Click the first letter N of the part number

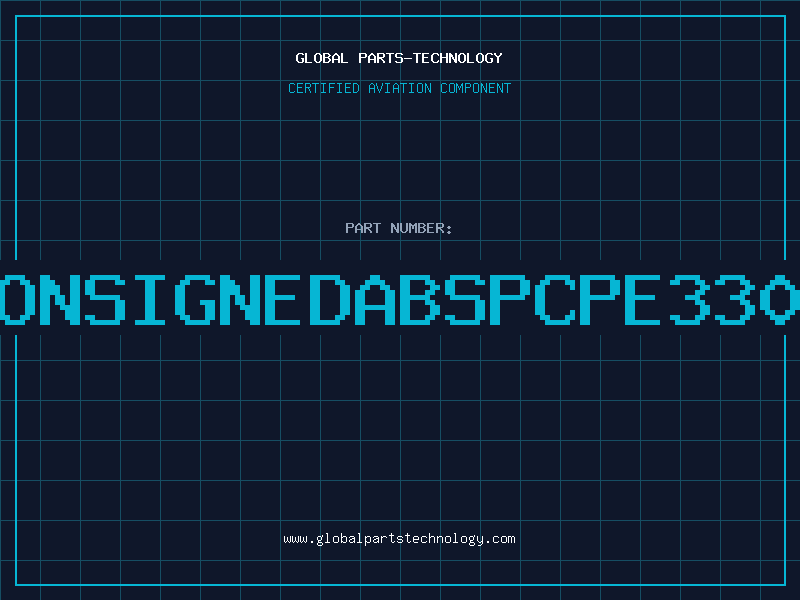[60, 300]
